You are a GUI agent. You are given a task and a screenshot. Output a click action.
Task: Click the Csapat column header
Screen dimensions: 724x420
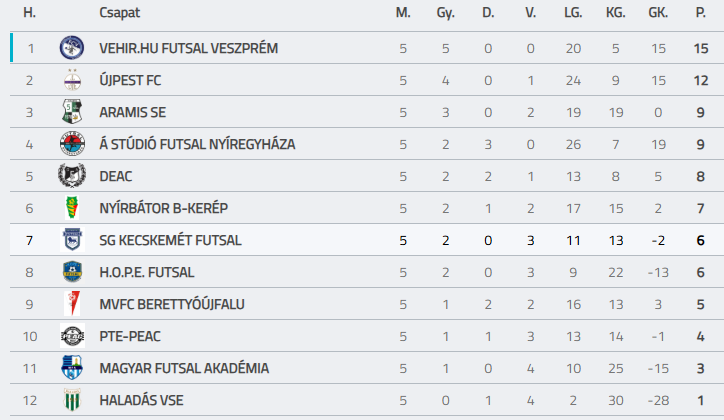119,13
